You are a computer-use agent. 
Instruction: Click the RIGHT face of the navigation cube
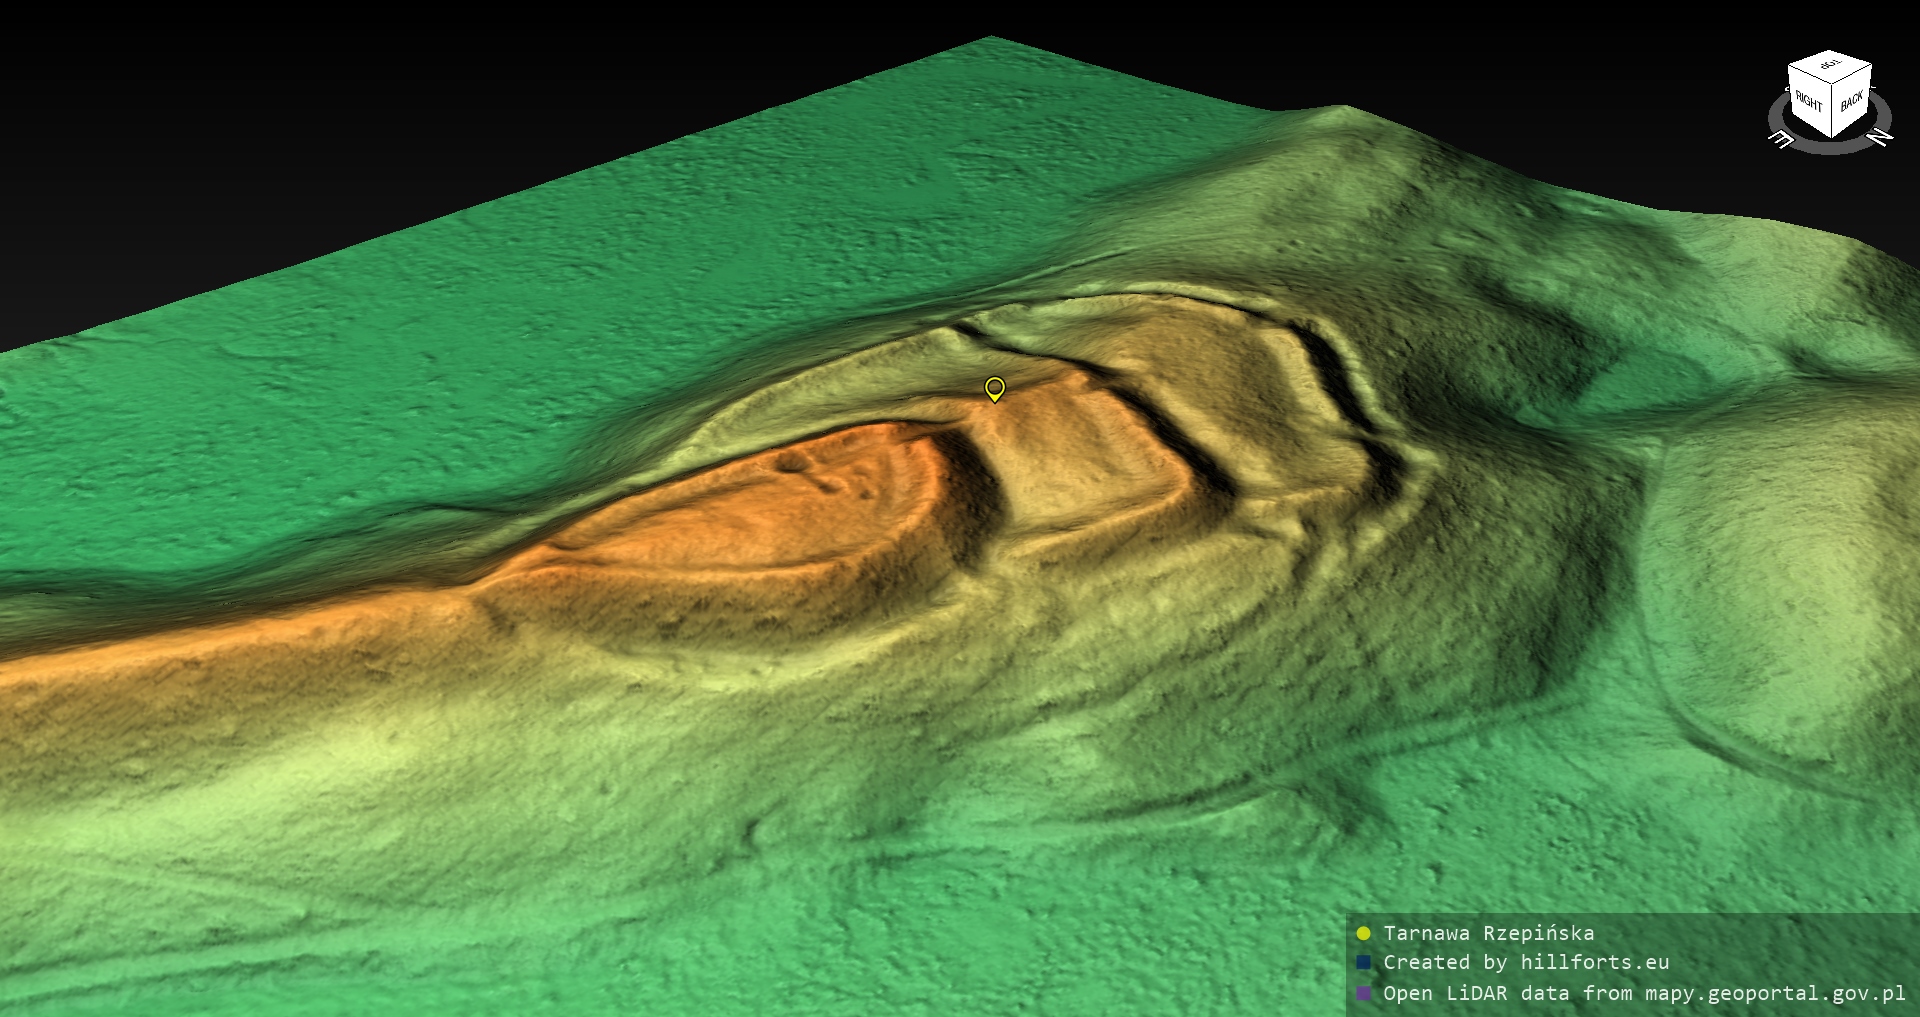pos(1808,102)
